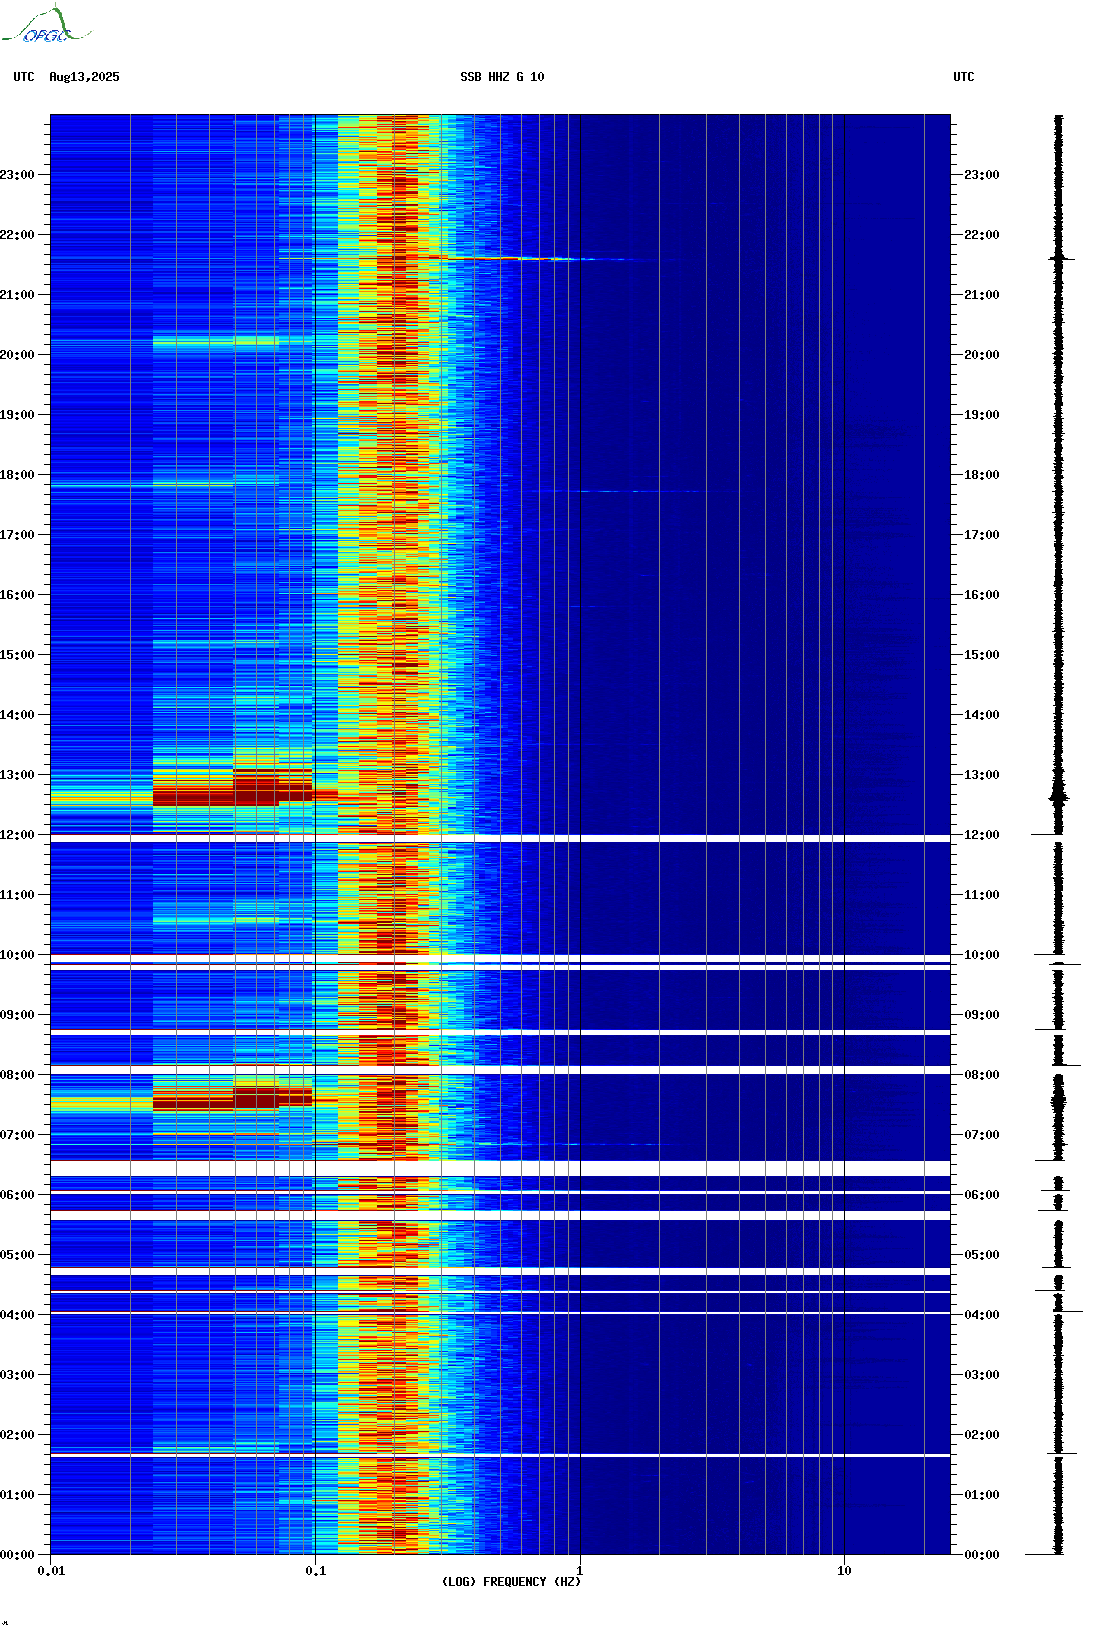
Task: Click 02:00 on the right time axis
Action: tap(982, 1435)
